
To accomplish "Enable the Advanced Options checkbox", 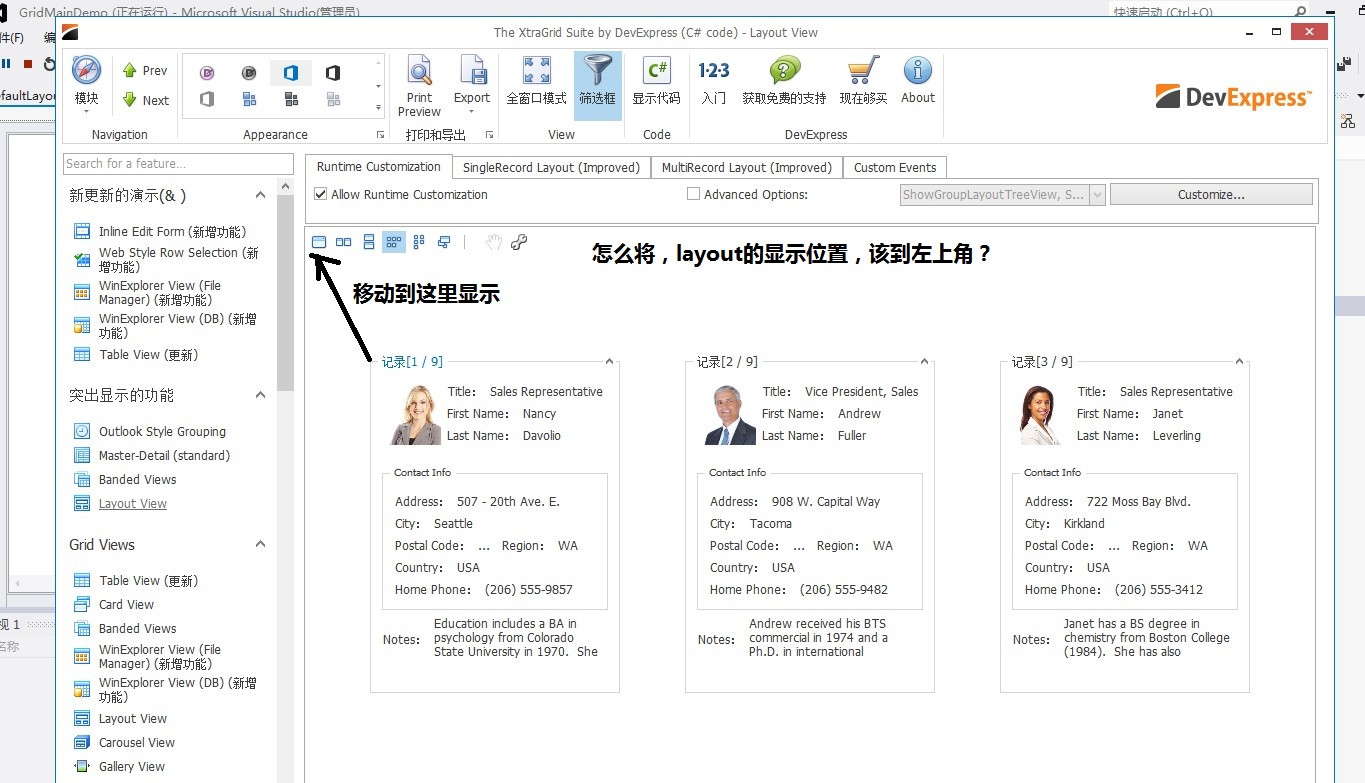I will pyautogui.click(x=693, y=194).
